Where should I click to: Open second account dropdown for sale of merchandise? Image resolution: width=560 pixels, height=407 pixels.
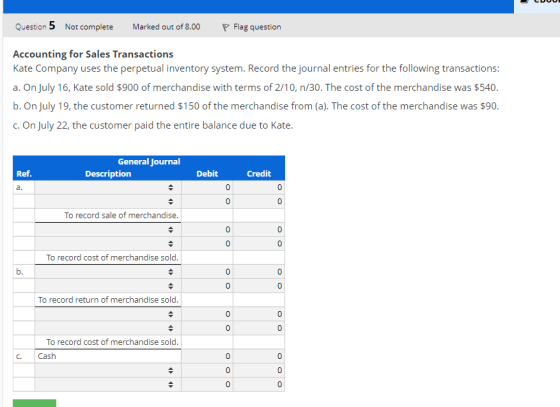[108, 201]
